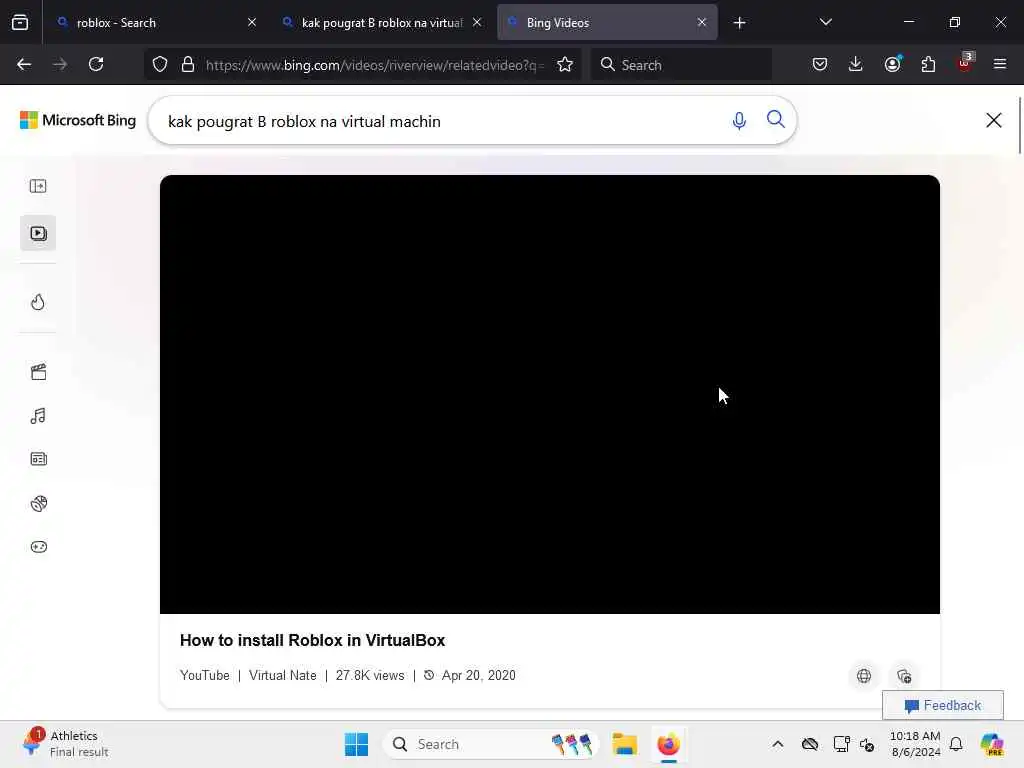
Task: Click the page vertical scrollbar
Action: 1019,124
